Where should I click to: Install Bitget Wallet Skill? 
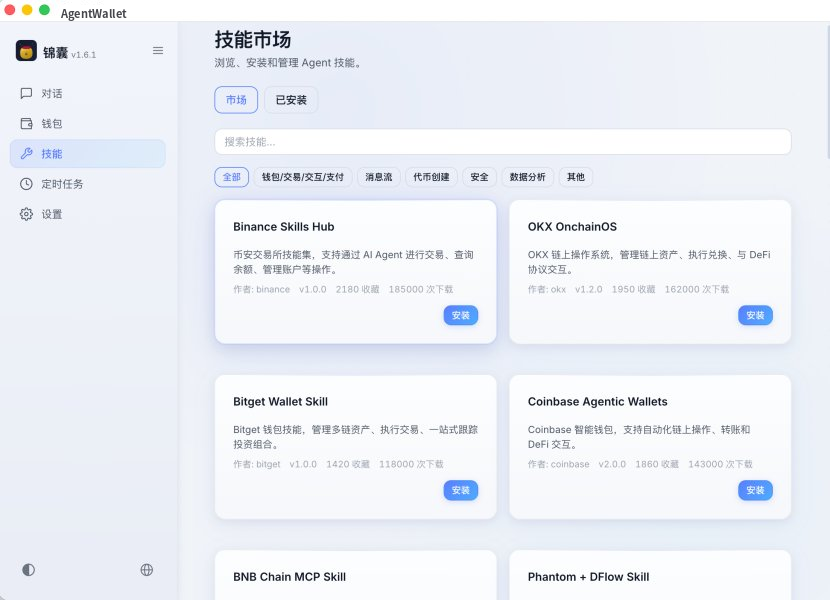[461, 490]
